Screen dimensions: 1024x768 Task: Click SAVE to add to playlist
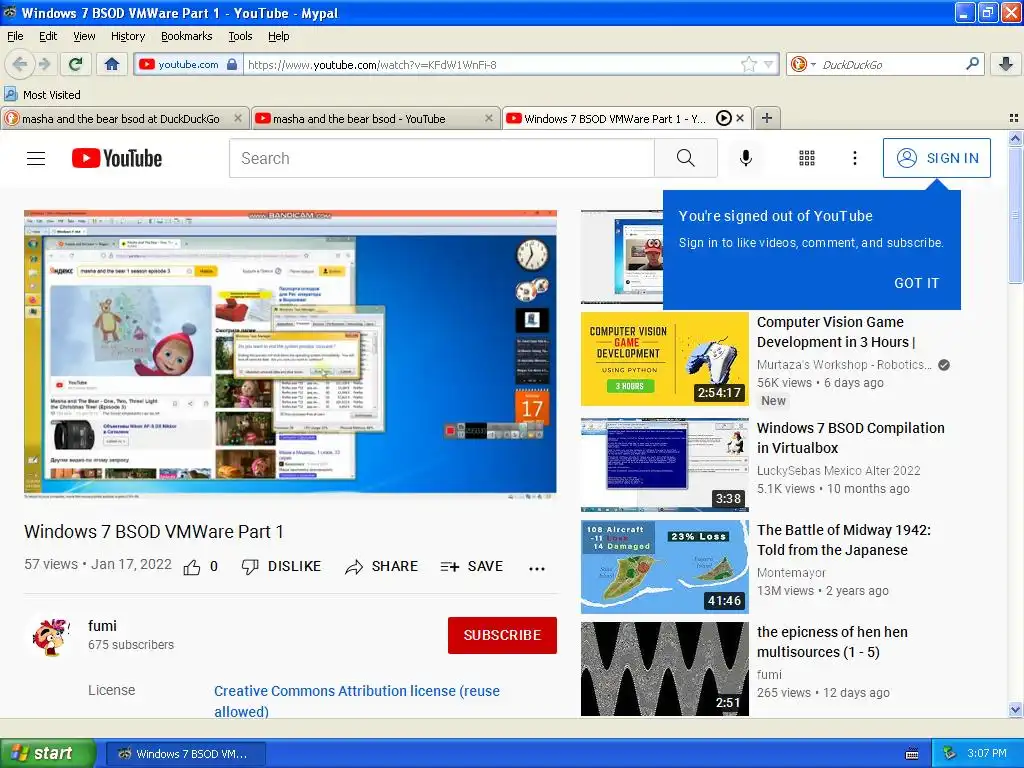click(472, 566)
